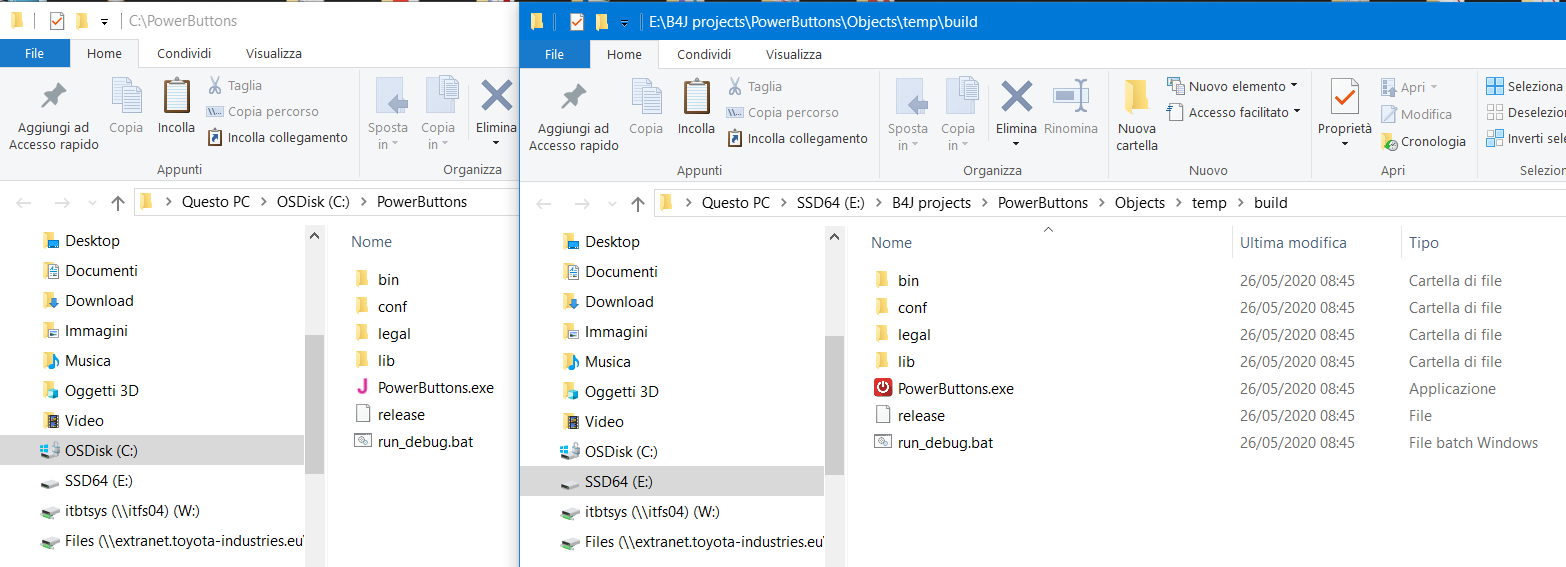The image size is (1566, 567).
Task: Select Desktop in the build window sidebar
Action: 602,241
